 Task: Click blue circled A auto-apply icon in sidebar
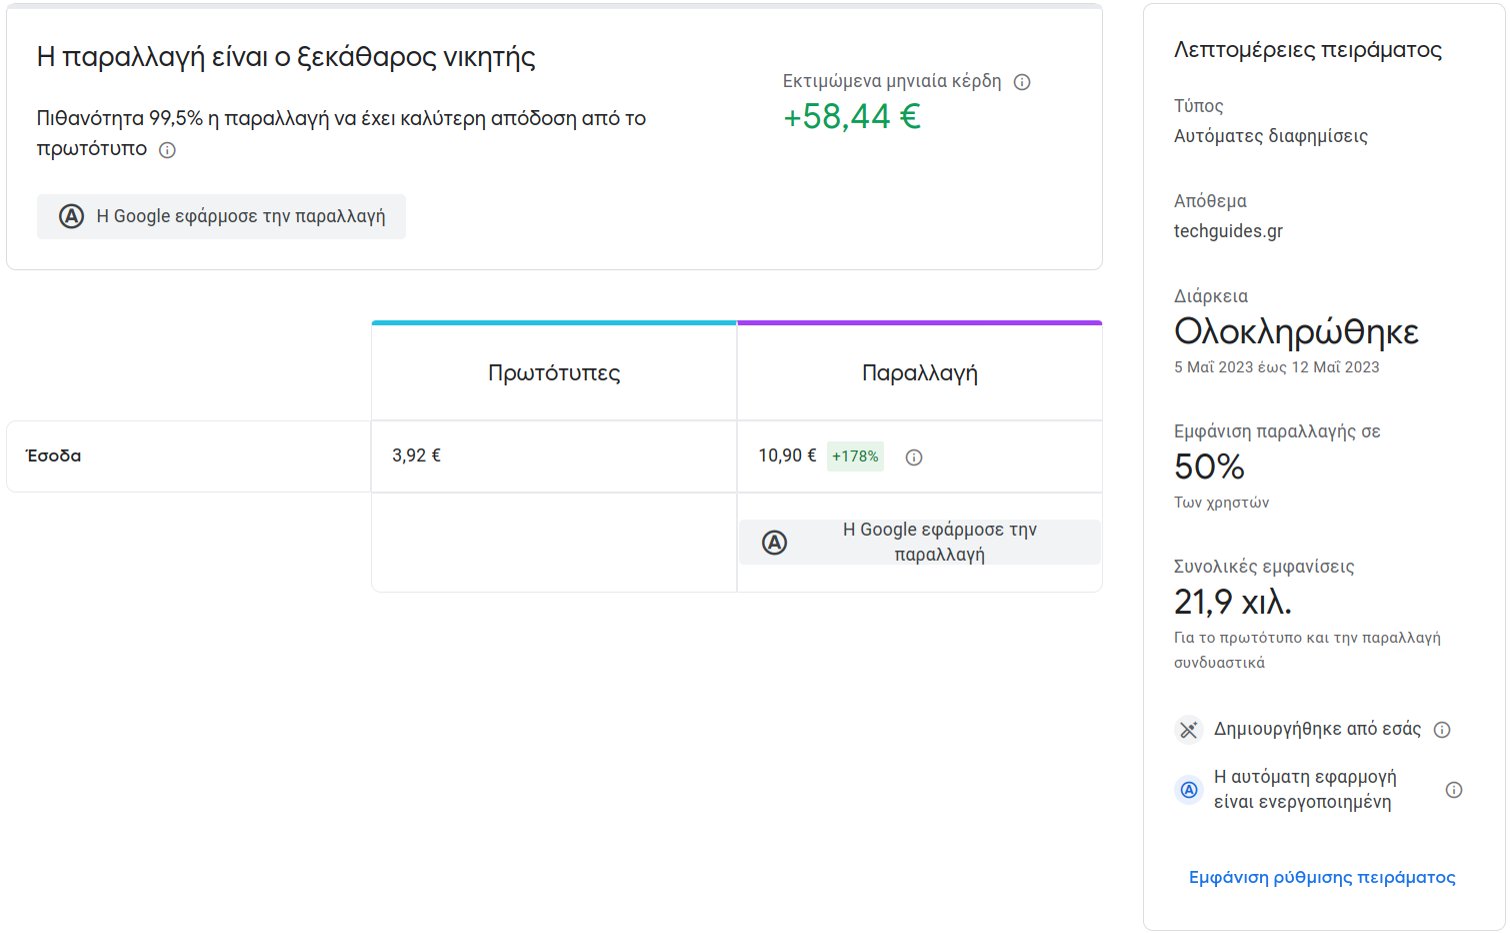pos(1188,790)
